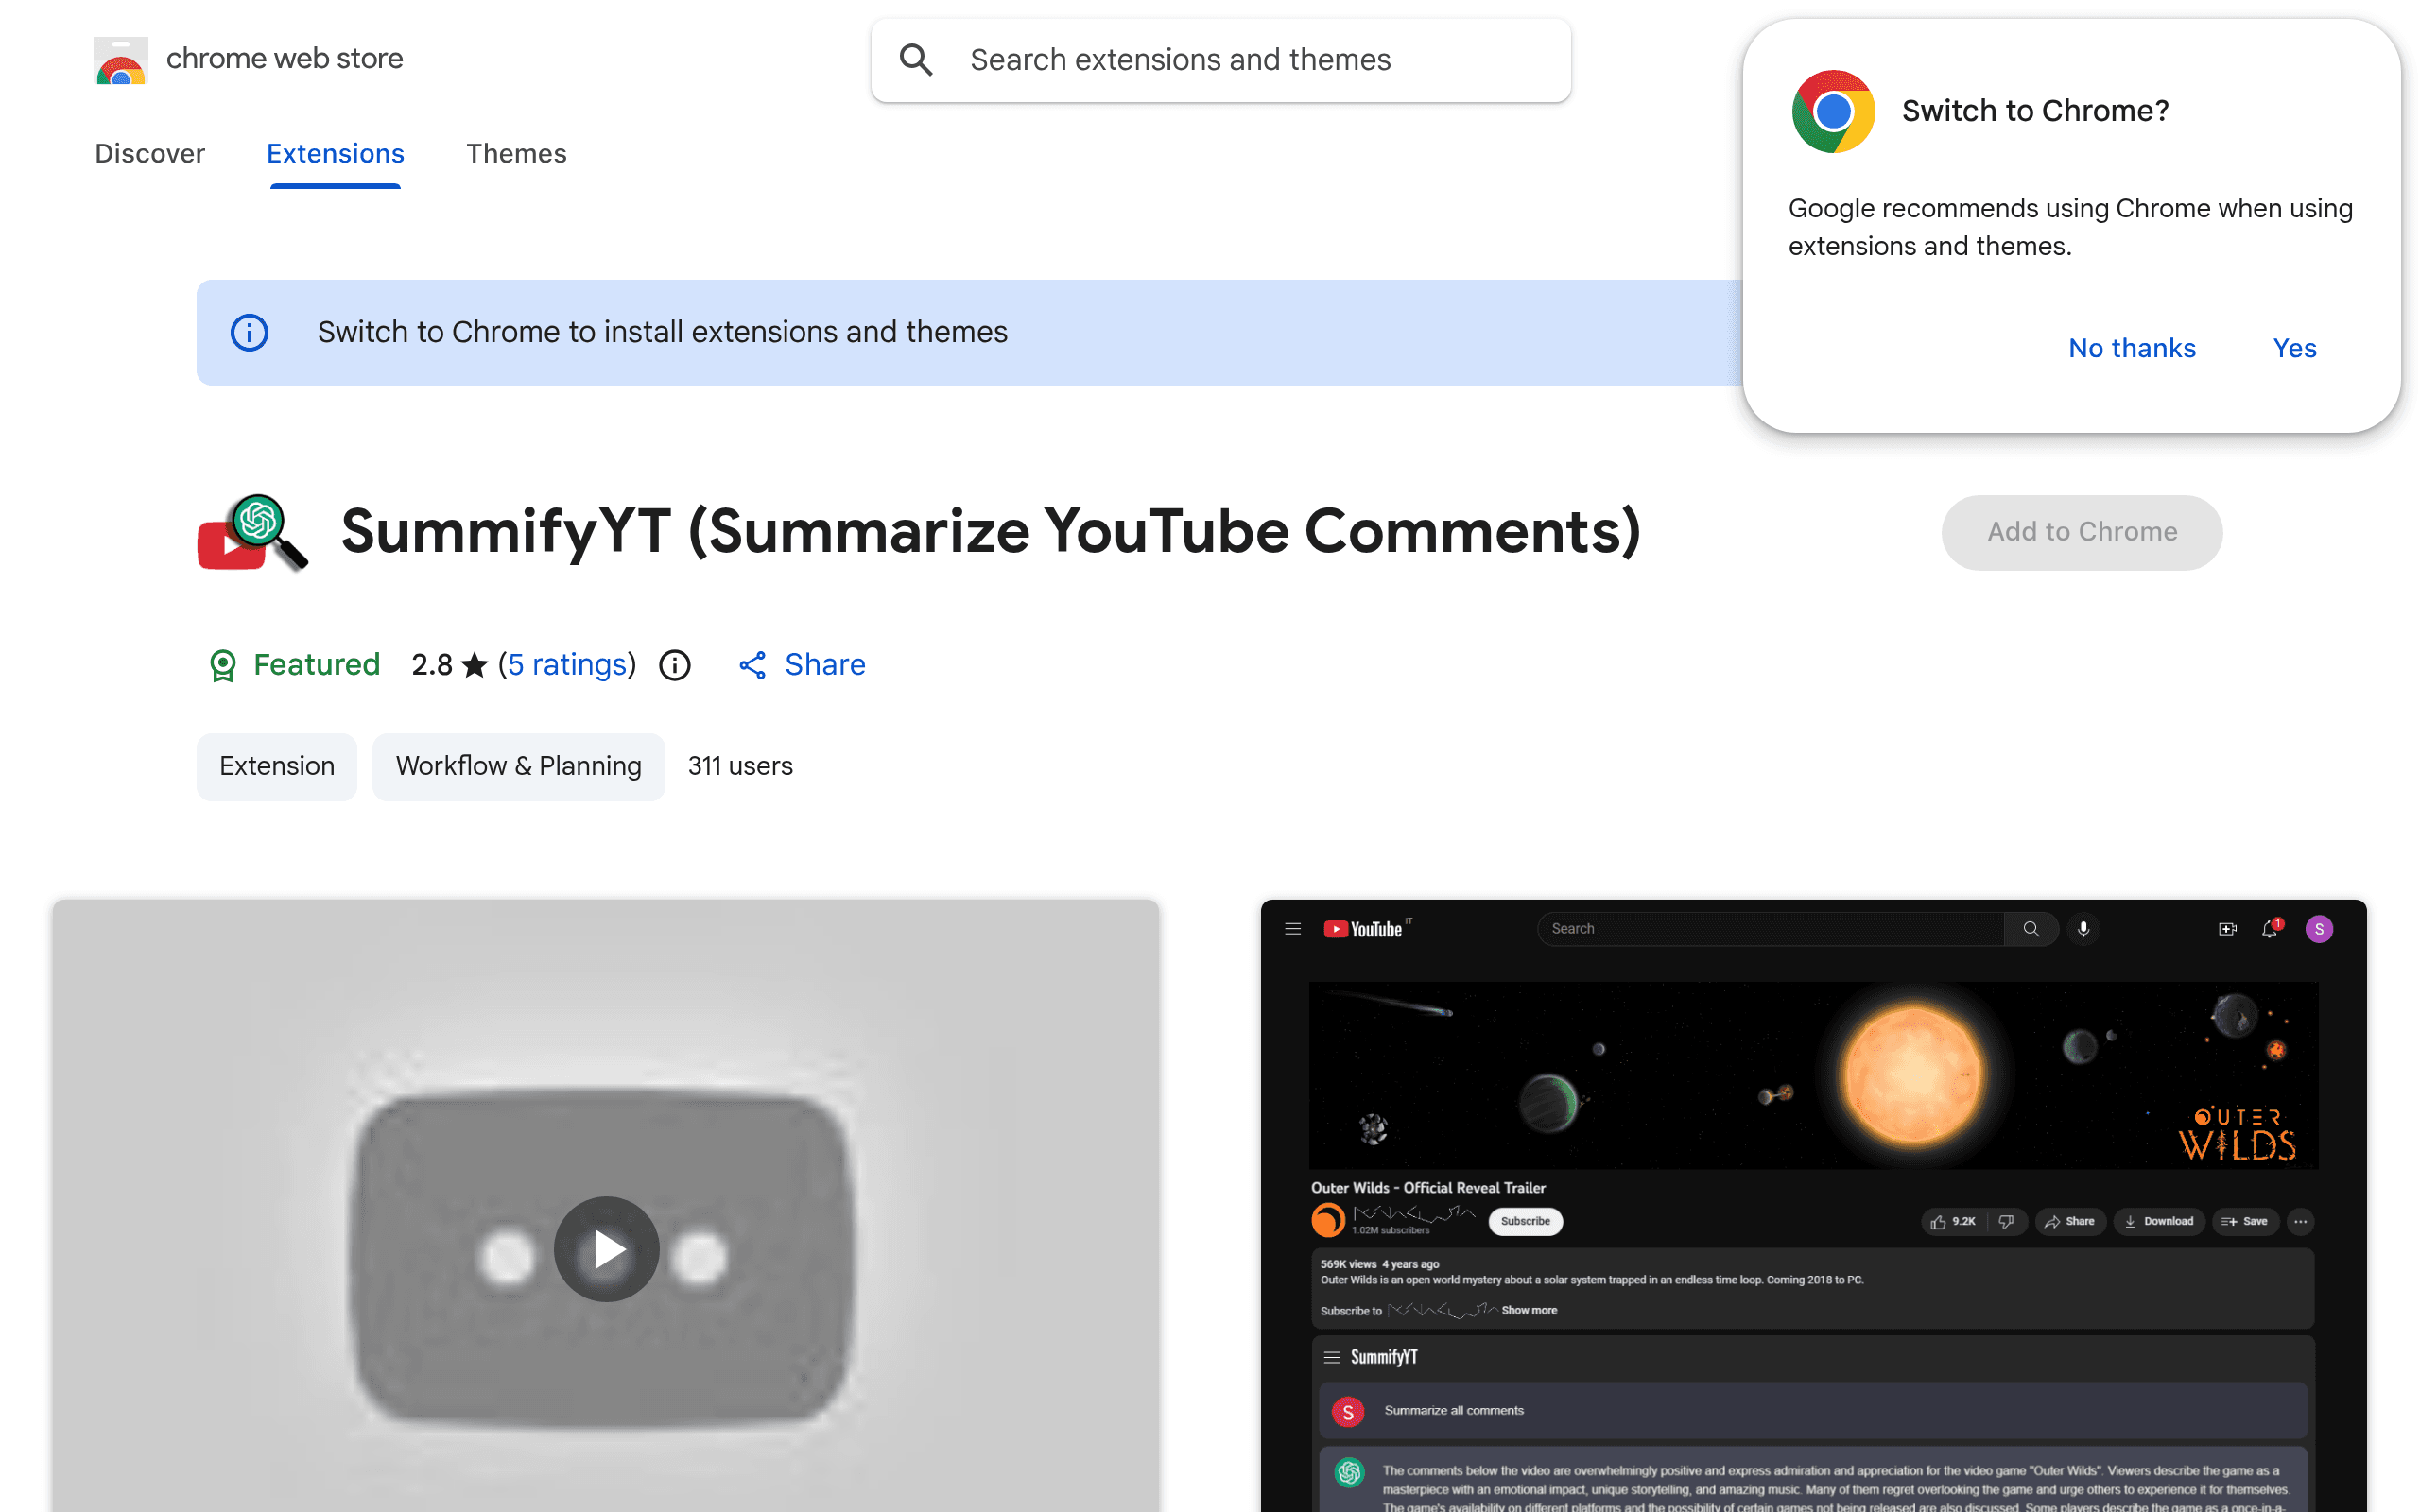
Task: Click the SummifyYT extension logo icon
Action: [252, 532]
